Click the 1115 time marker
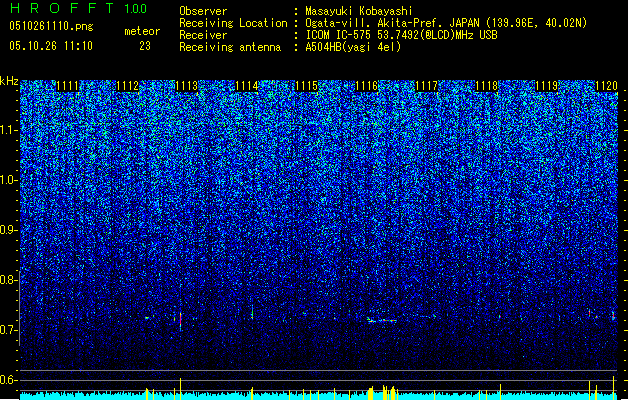The width and height of the screenshot is (629, 400). point(306,86)
